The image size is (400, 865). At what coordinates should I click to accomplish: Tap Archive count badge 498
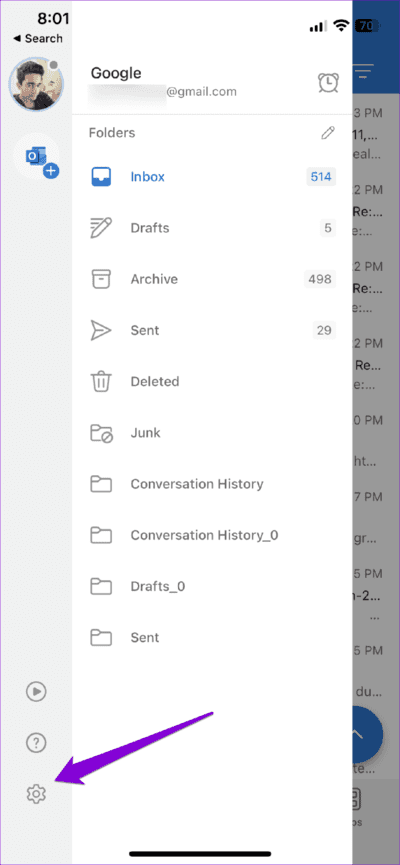[x=320, y=279]
